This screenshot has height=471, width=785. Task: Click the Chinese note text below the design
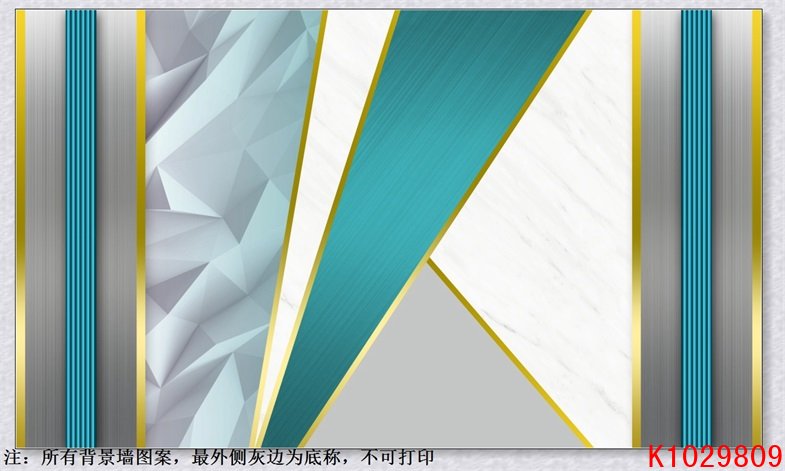pyautogui.click(x=218, y=457)
